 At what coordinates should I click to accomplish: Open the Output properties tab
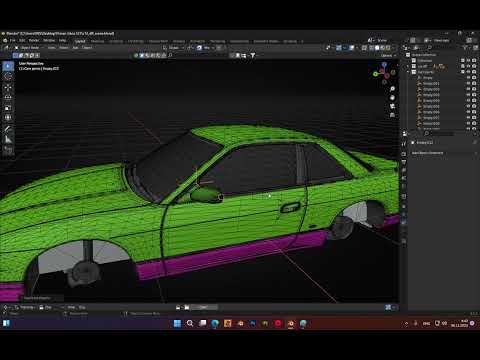(x=404, y=162)
